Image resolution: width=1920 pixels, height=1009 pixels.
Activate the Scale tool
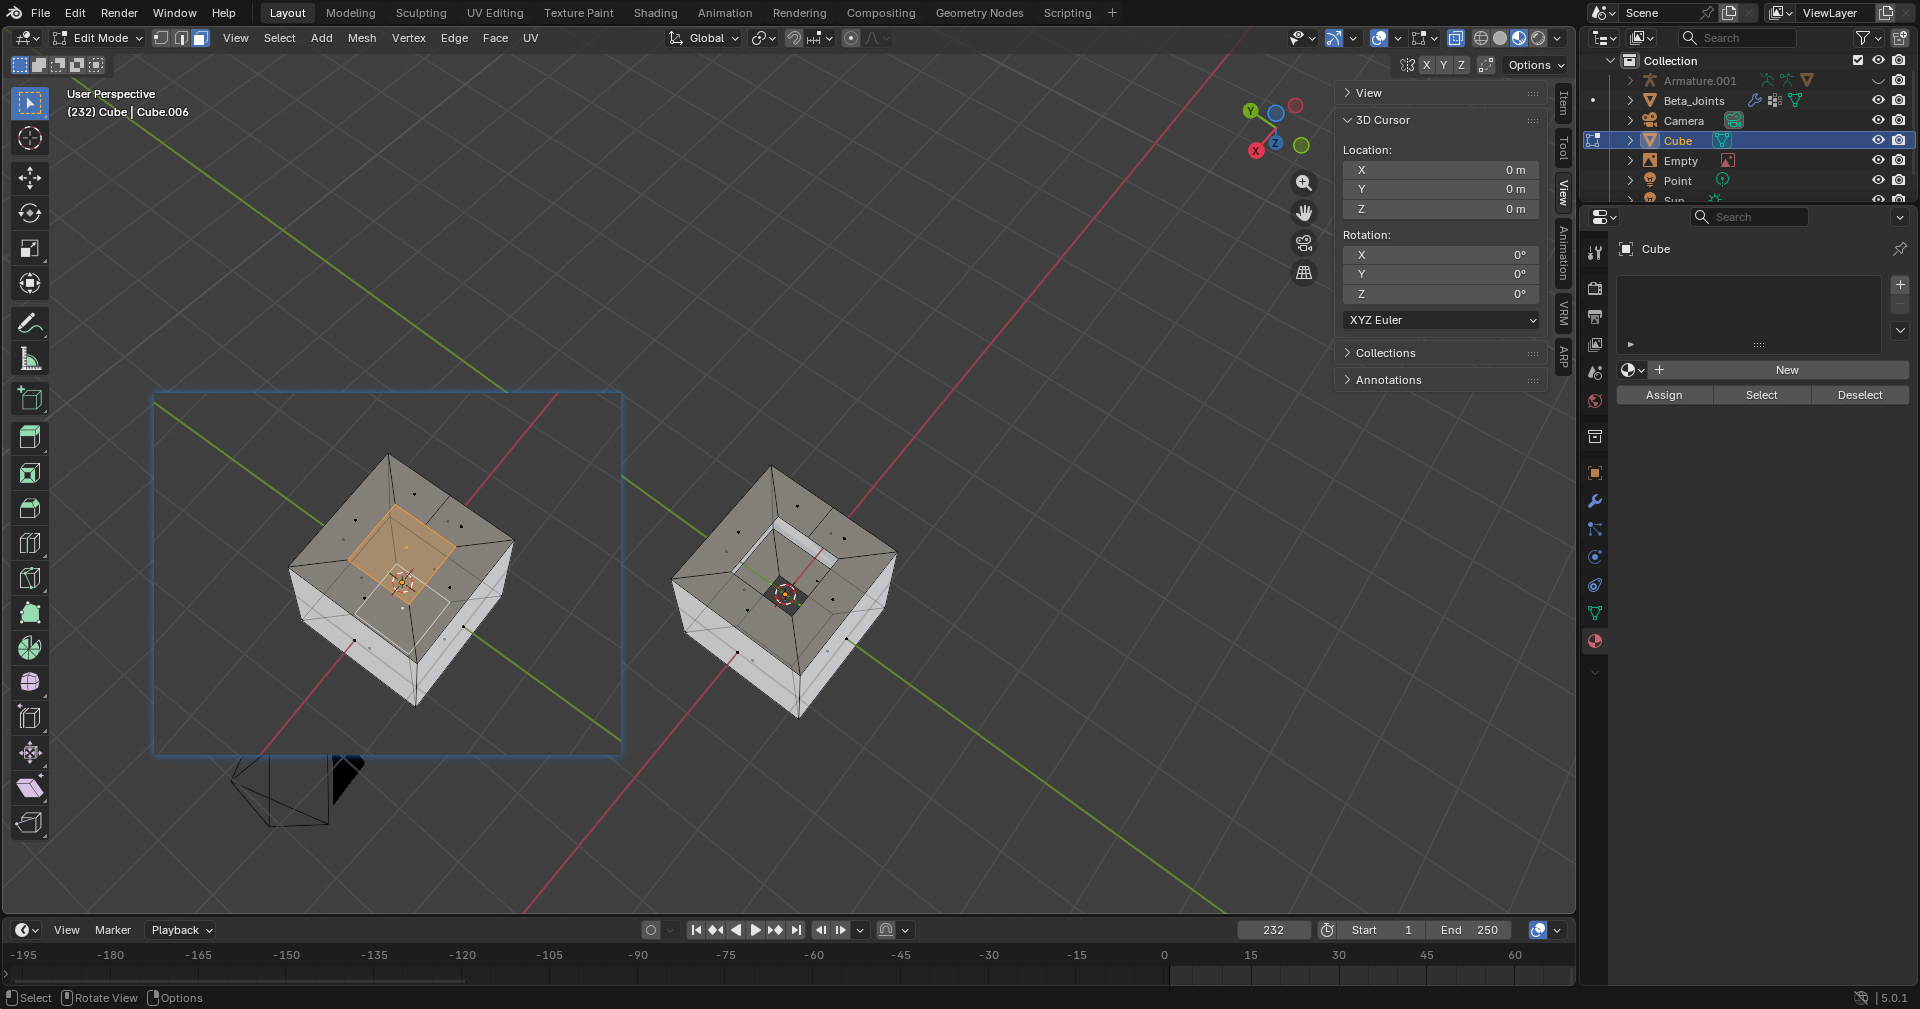pos(30,248)
